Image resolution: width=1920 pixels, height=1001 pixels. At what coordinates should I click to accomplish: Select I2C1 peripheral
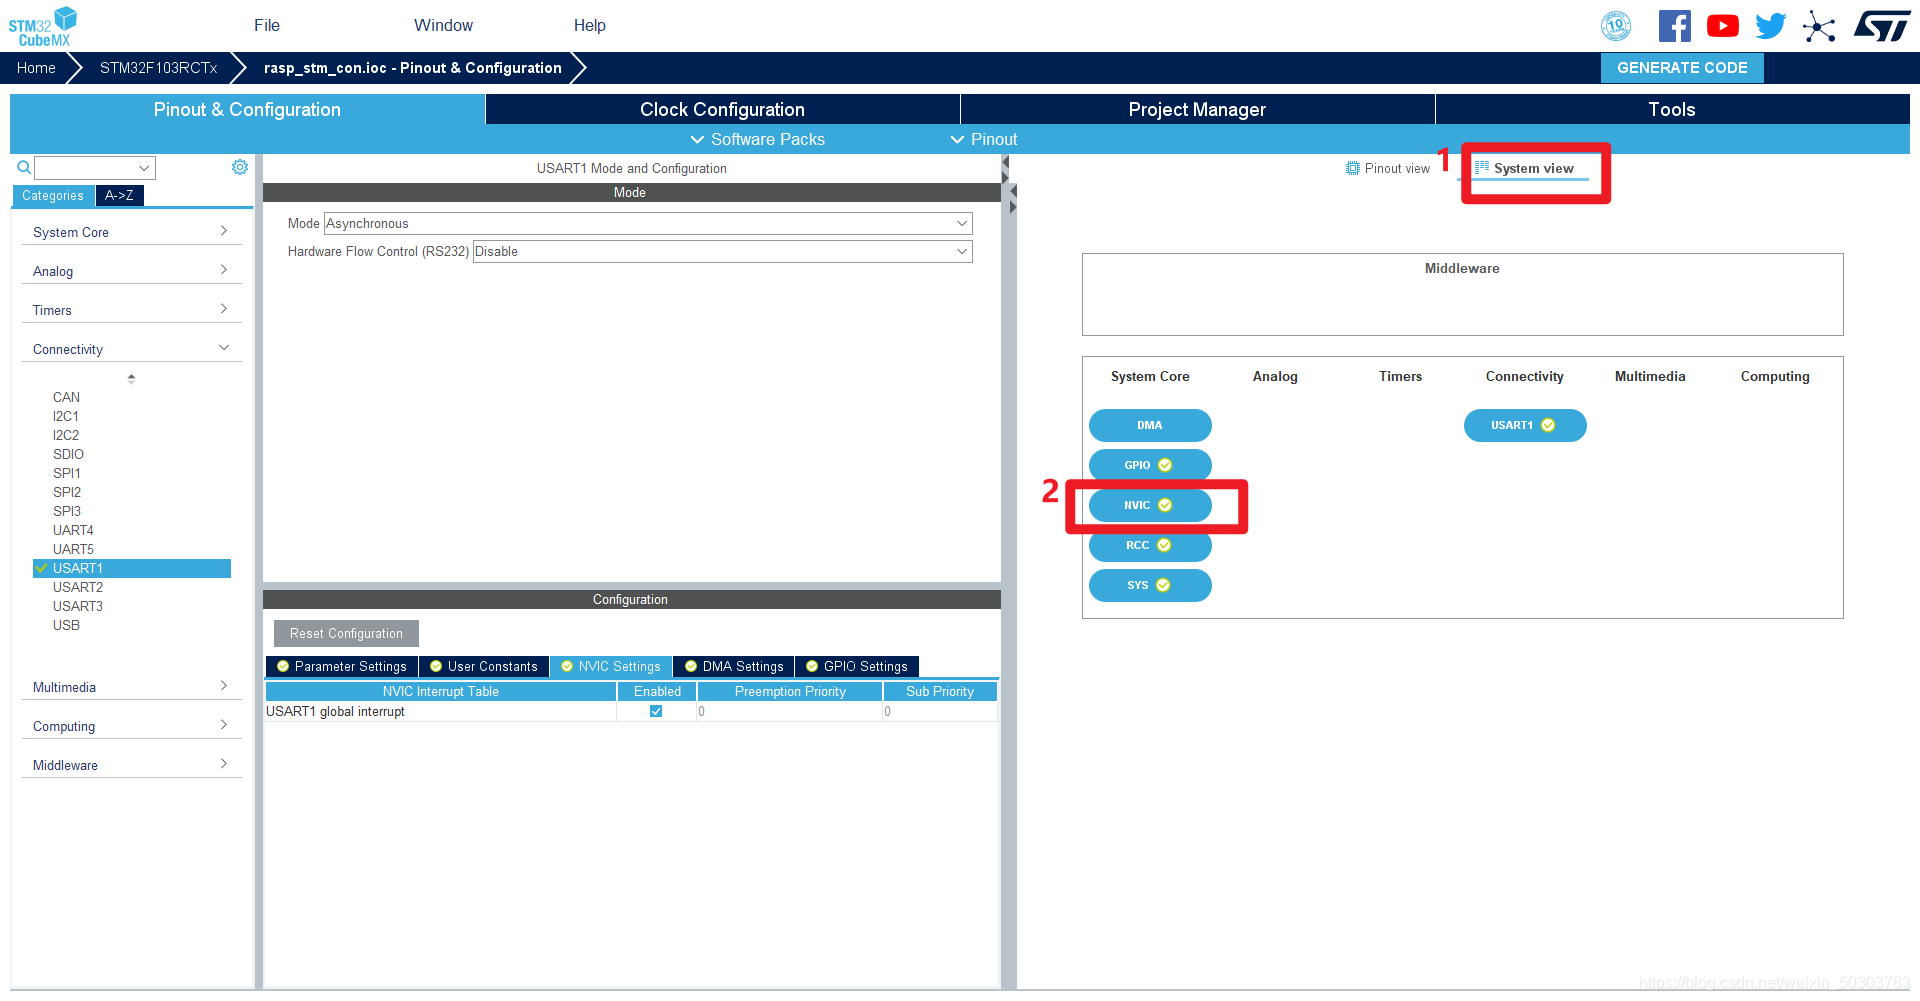click(x=65, y=416)
